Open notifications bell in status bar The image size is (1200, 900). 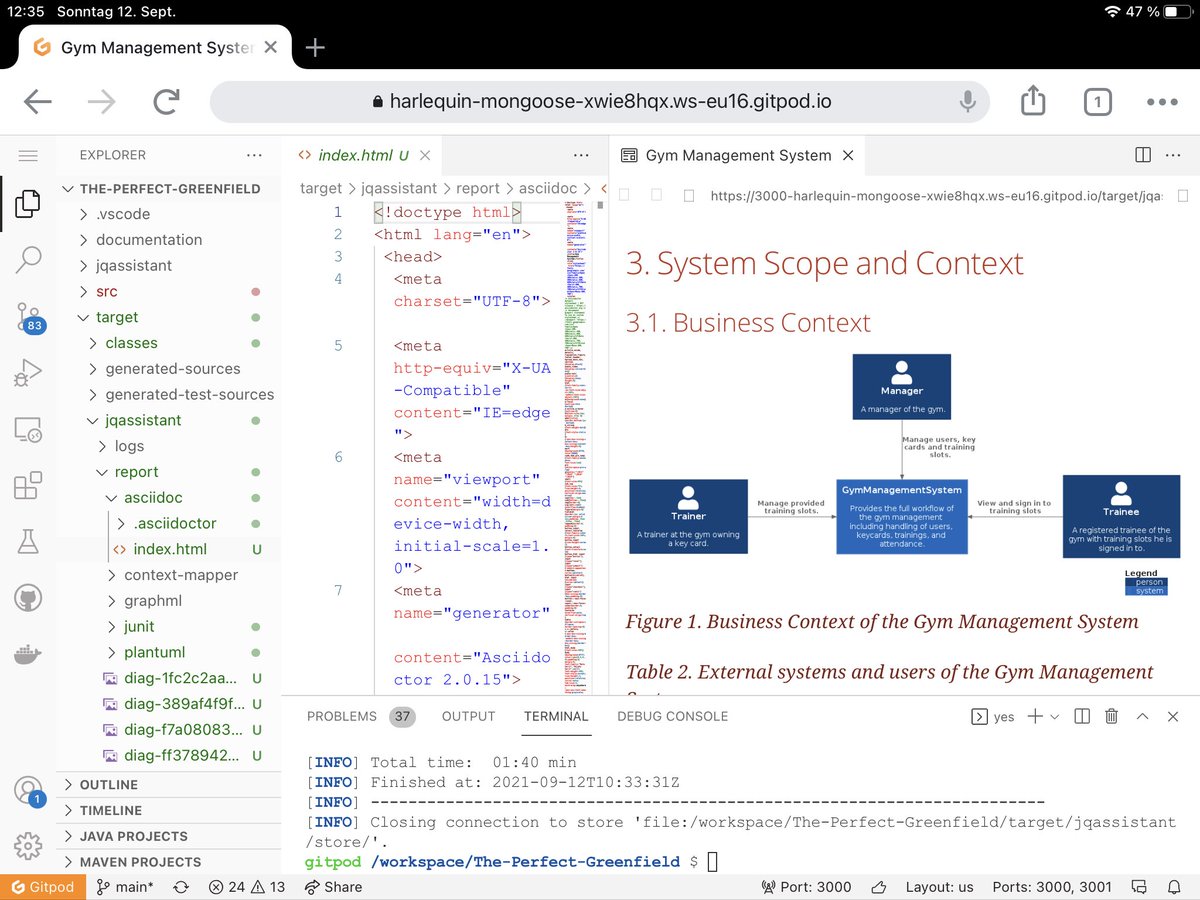pyautogui.click(x=1175, y=887)
